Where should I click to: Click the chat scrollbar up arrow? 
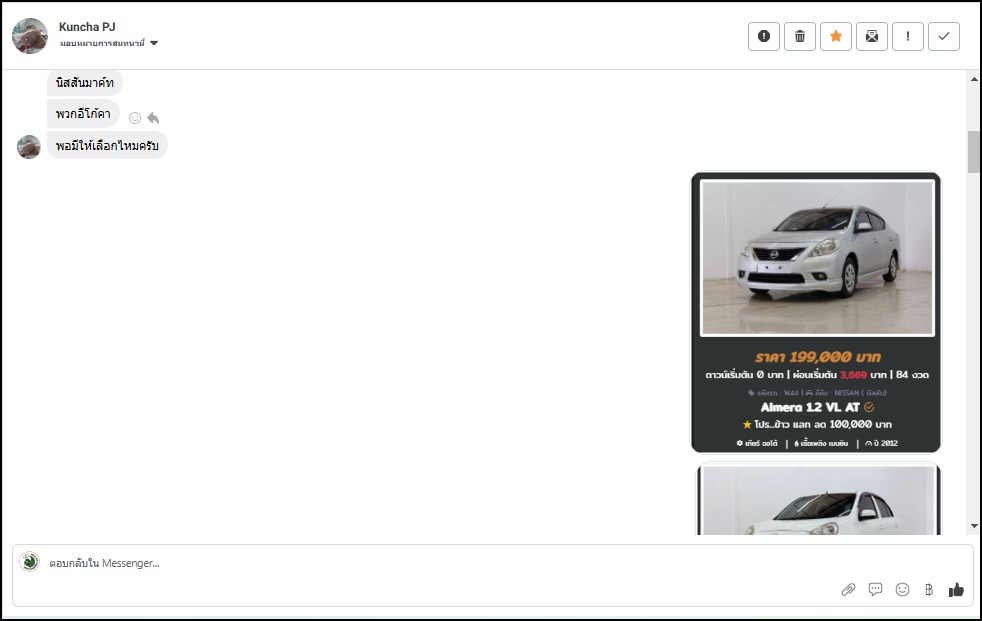coord(974,80)
